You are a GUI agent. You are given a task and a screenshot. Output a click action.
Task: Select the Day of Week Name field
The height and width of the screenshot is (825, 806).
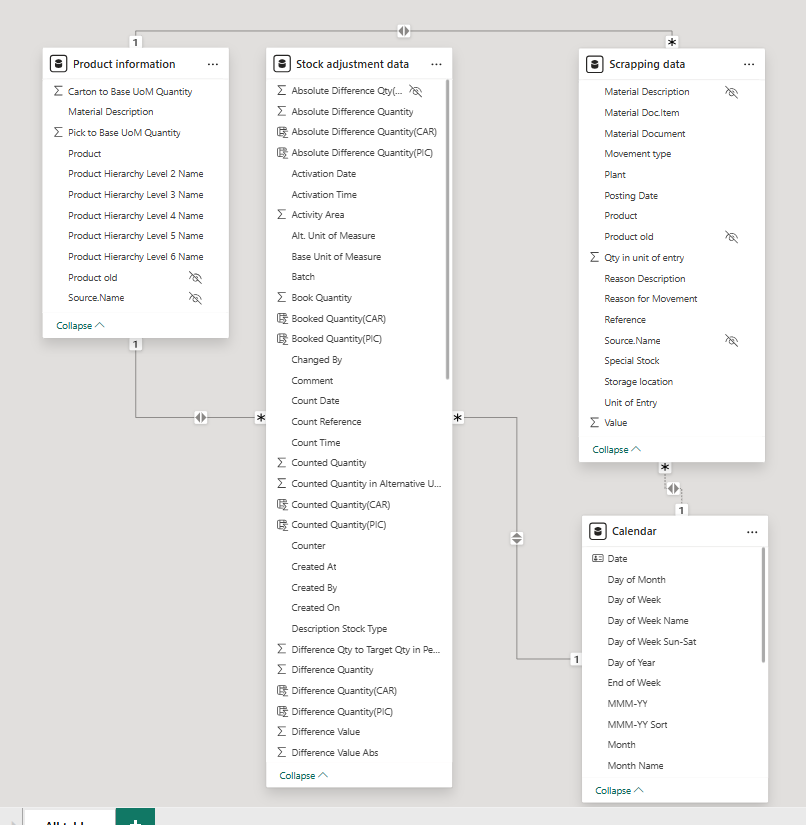(648, 621)
